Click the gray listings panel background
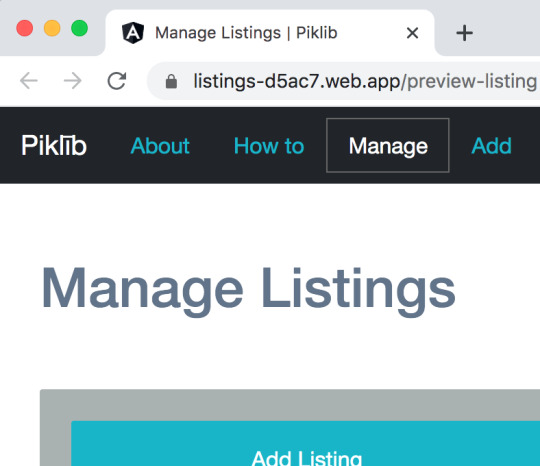Screen dimensions: 540x466 pyautogui.click(x=290, y=405)
